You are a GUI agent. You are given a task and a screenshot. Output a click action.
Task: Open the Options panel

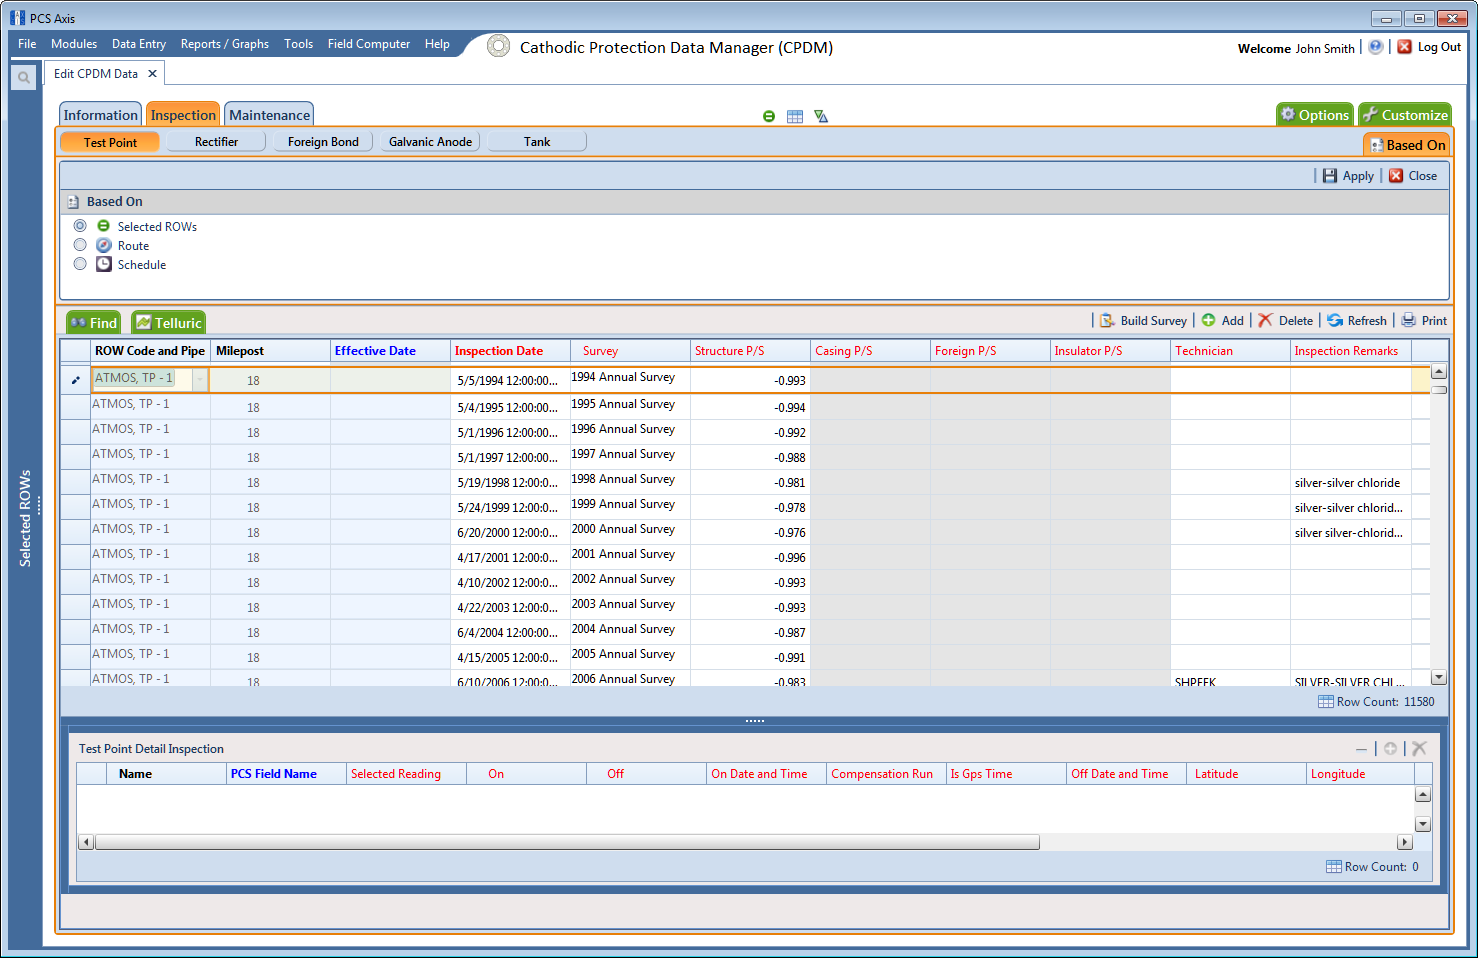tap(1315, 115)
